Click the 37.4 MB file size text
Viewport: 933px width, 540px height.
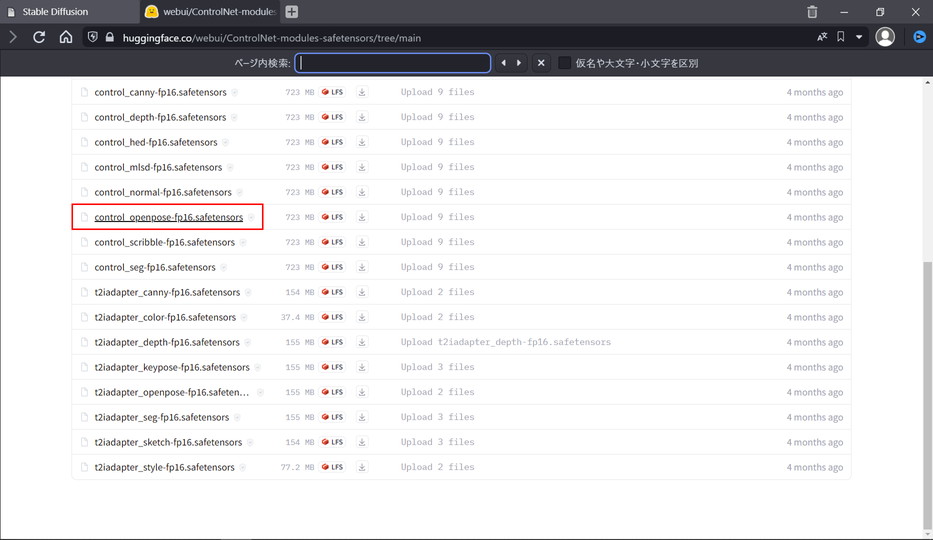pyautogui.click(x=298, y=317)
